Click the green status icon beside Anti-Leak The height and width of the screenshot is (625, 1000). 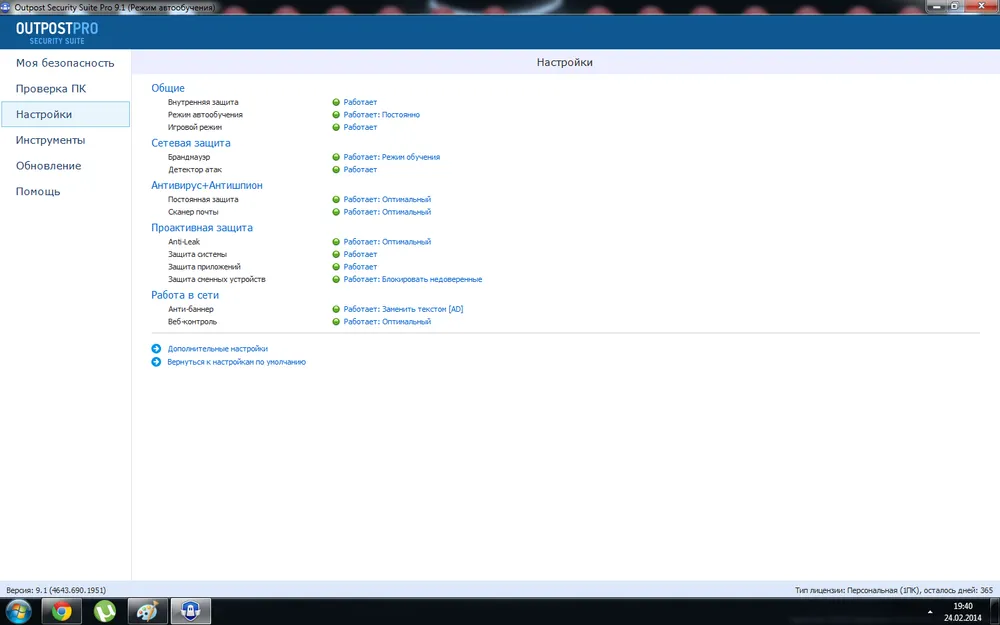337,242
